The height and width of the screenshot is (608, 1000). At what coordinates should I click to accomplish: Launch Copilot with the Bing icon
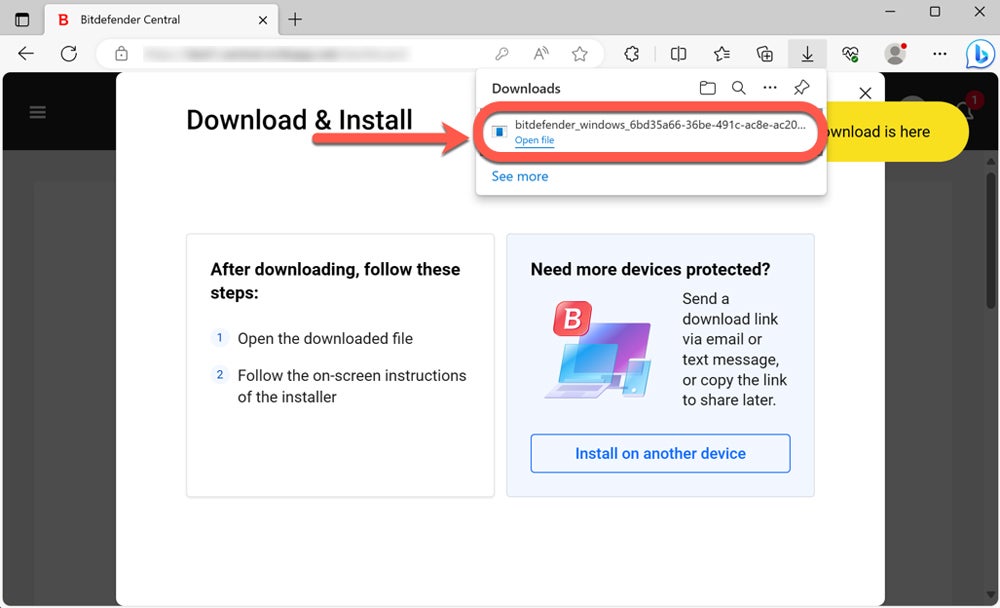tap(979, 54)
